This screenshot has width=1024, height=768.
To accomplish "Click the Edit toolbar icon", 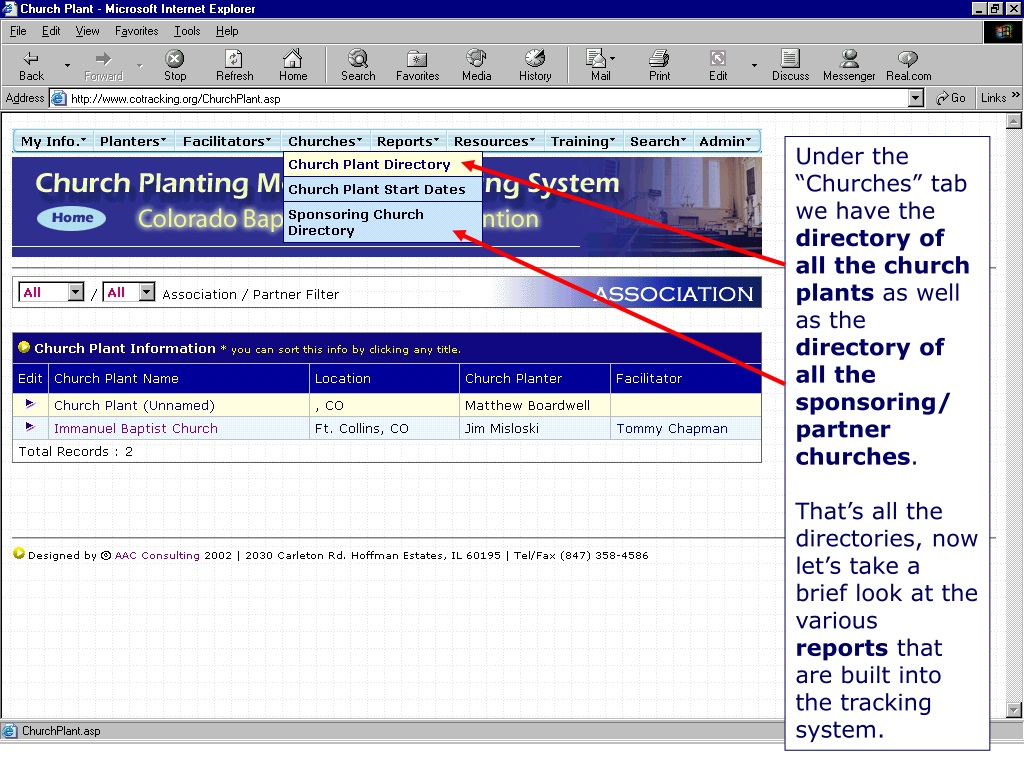I will click(718, 65).
